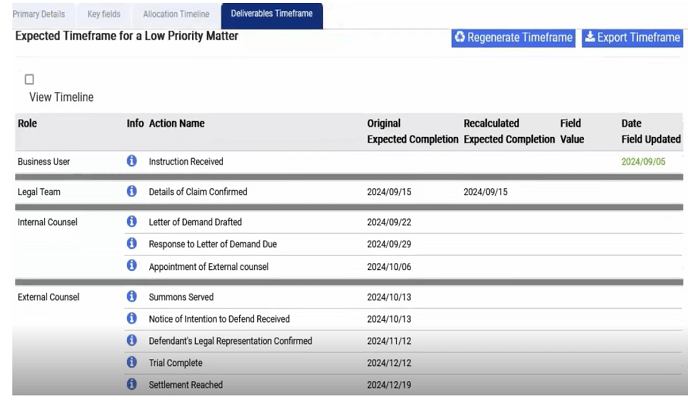The height and width of the screenshot is (400, 688).
Task: Show info for Response to Letter of Demand Due
Action: 132,243
